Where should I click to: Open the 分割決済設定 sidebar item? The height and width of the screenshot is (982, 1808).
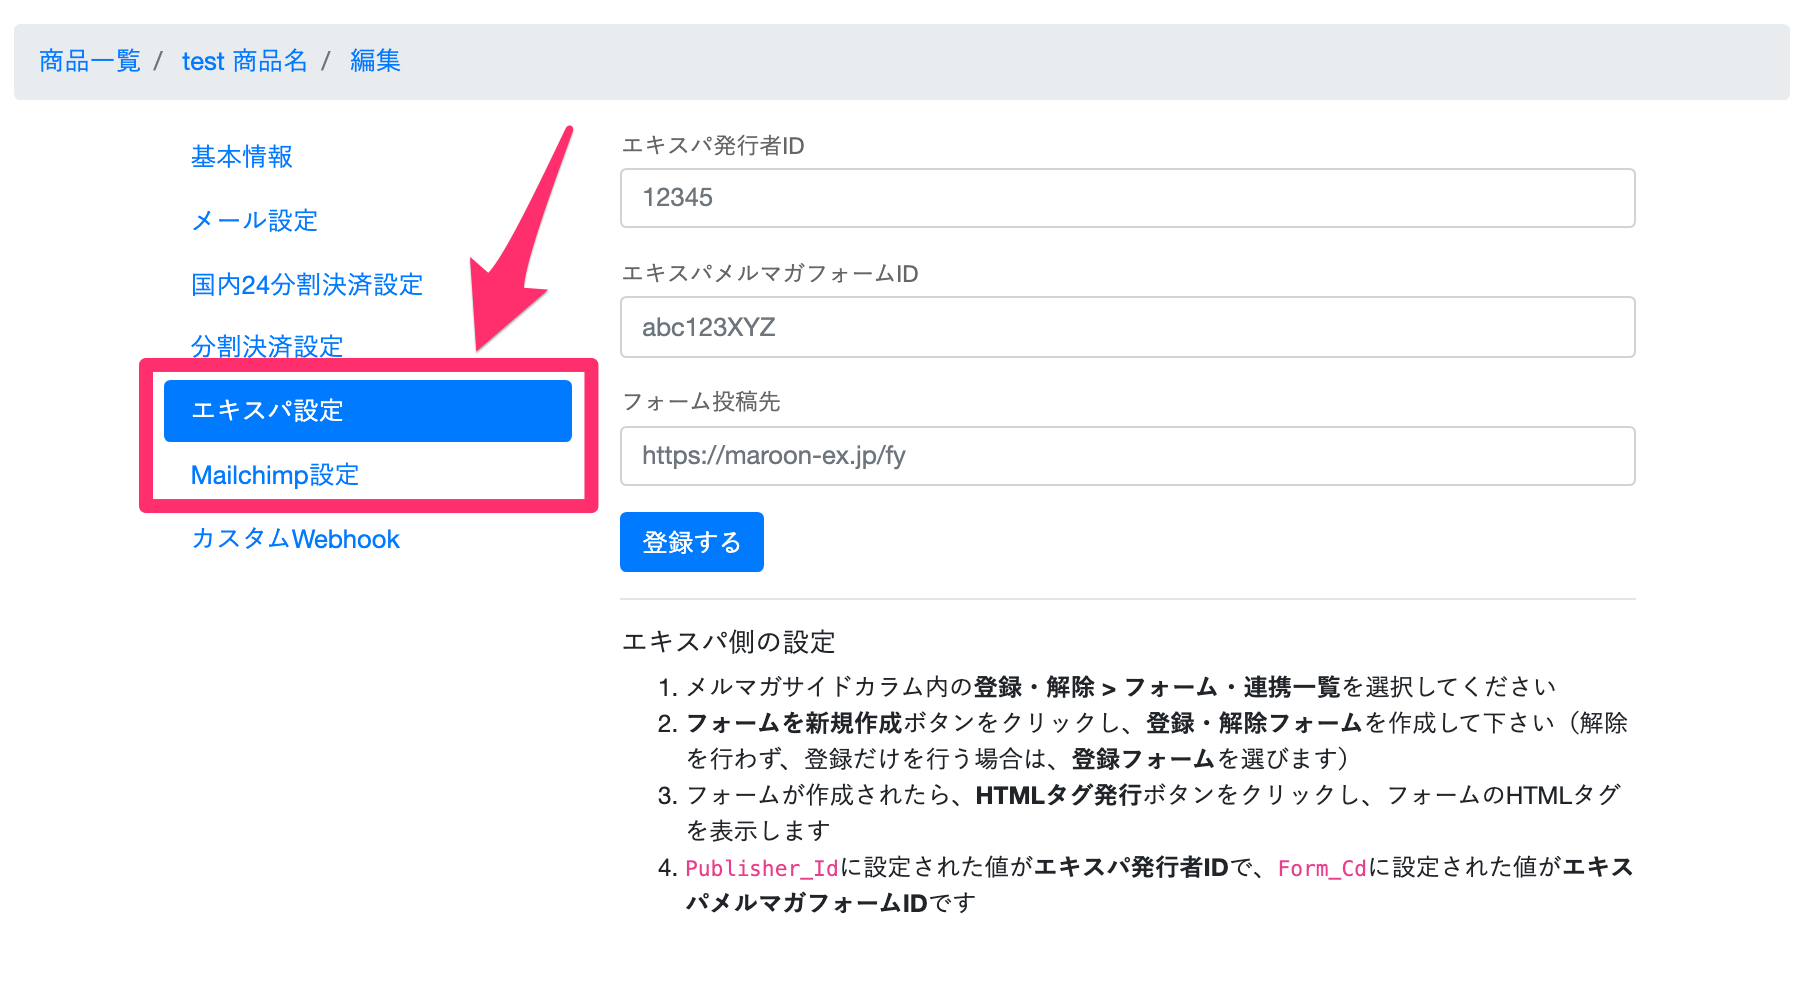point(267,346)
